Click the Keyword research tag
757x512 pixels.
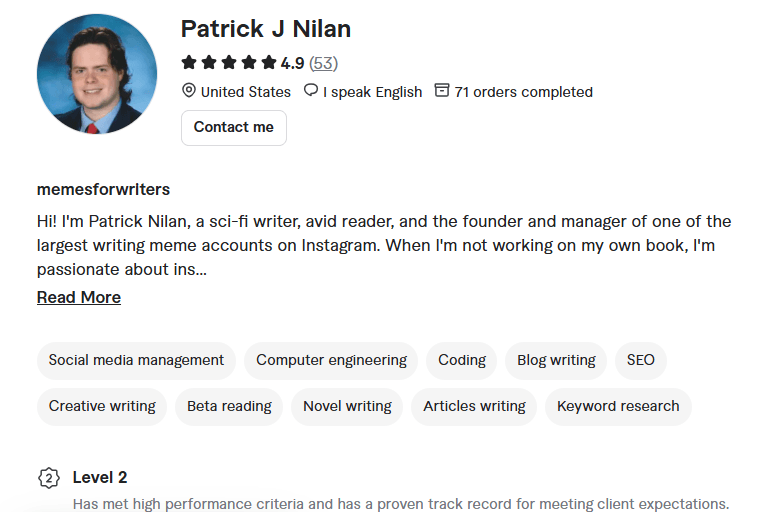[618, 406]
